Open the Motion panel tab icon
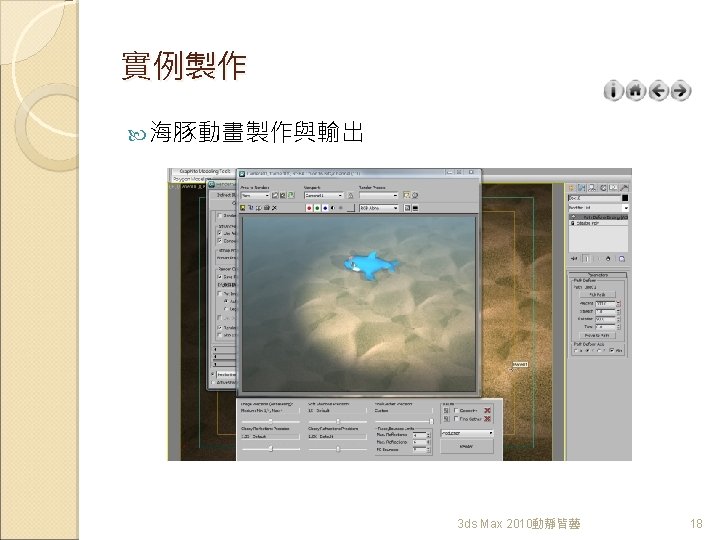The image size is (720, 540). pos(603,188)
